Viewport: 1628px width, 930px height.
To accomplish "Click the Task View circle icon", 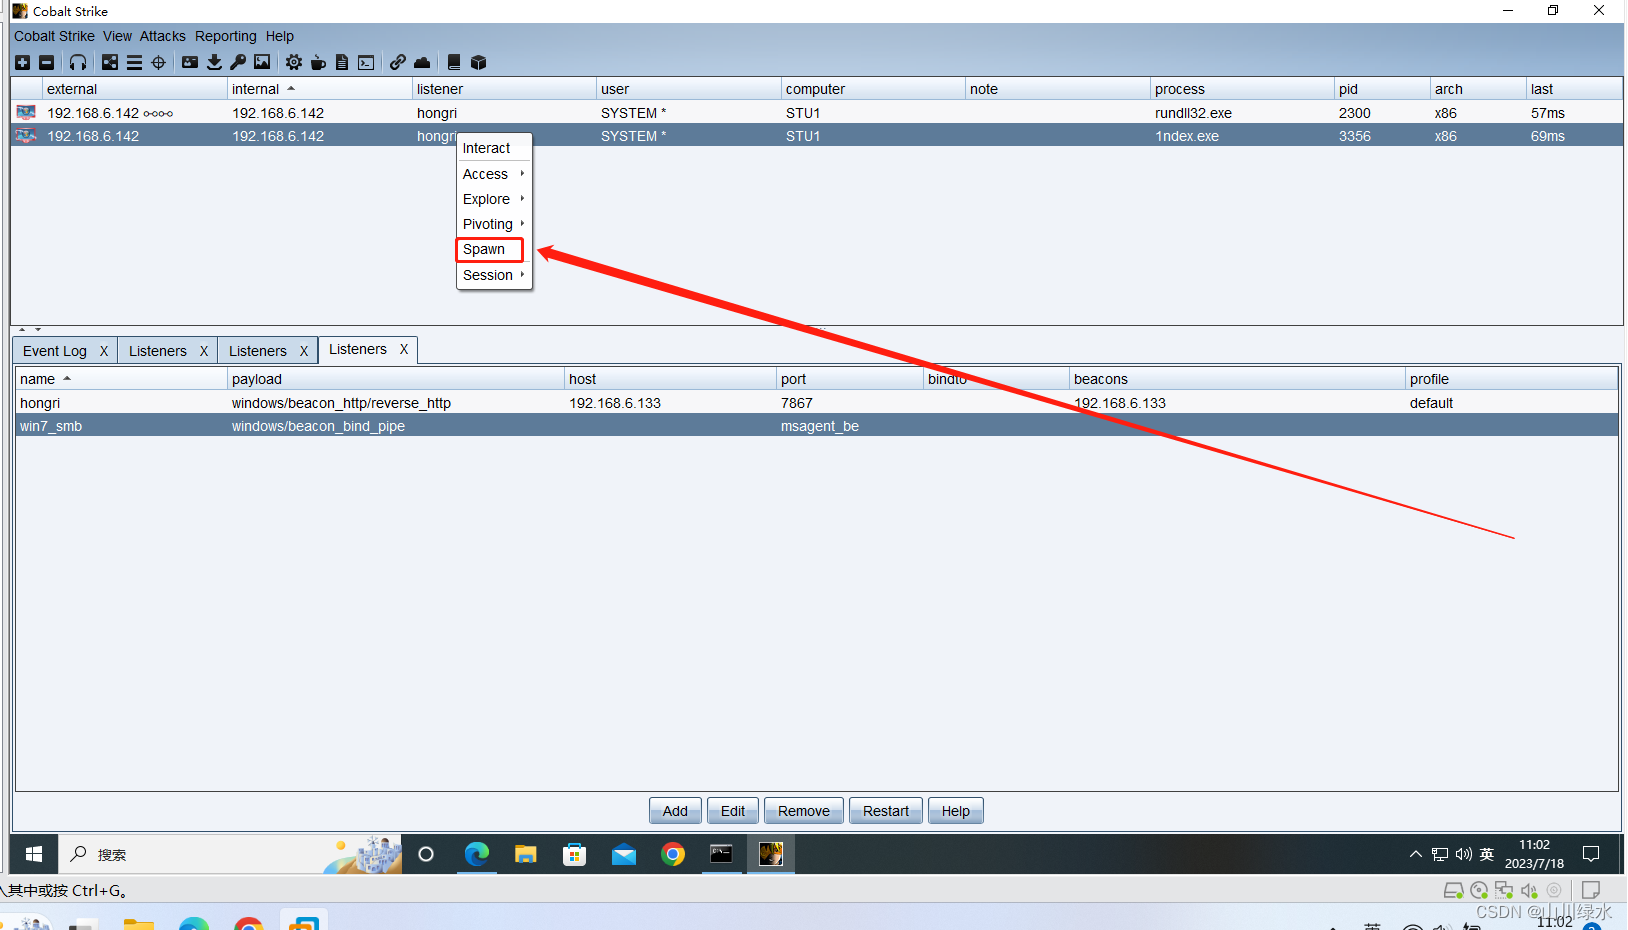I will pos(426,854).
